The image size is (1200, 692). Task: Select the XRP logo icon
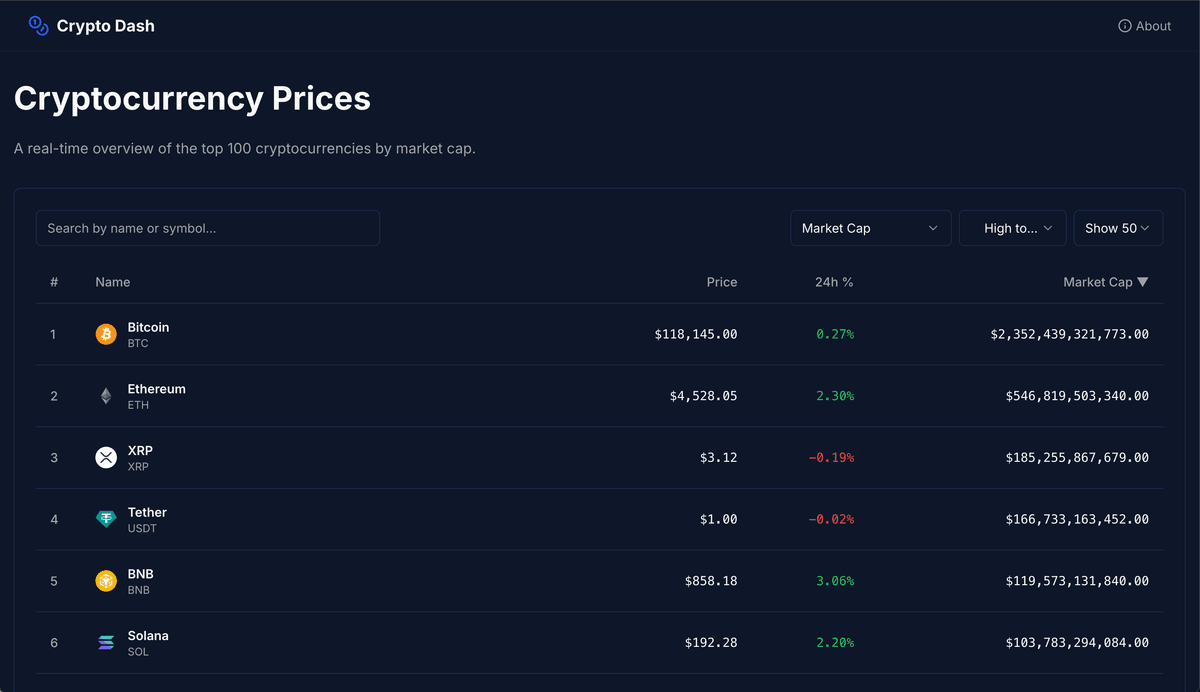pyautogui.click(x=106, y=457)
